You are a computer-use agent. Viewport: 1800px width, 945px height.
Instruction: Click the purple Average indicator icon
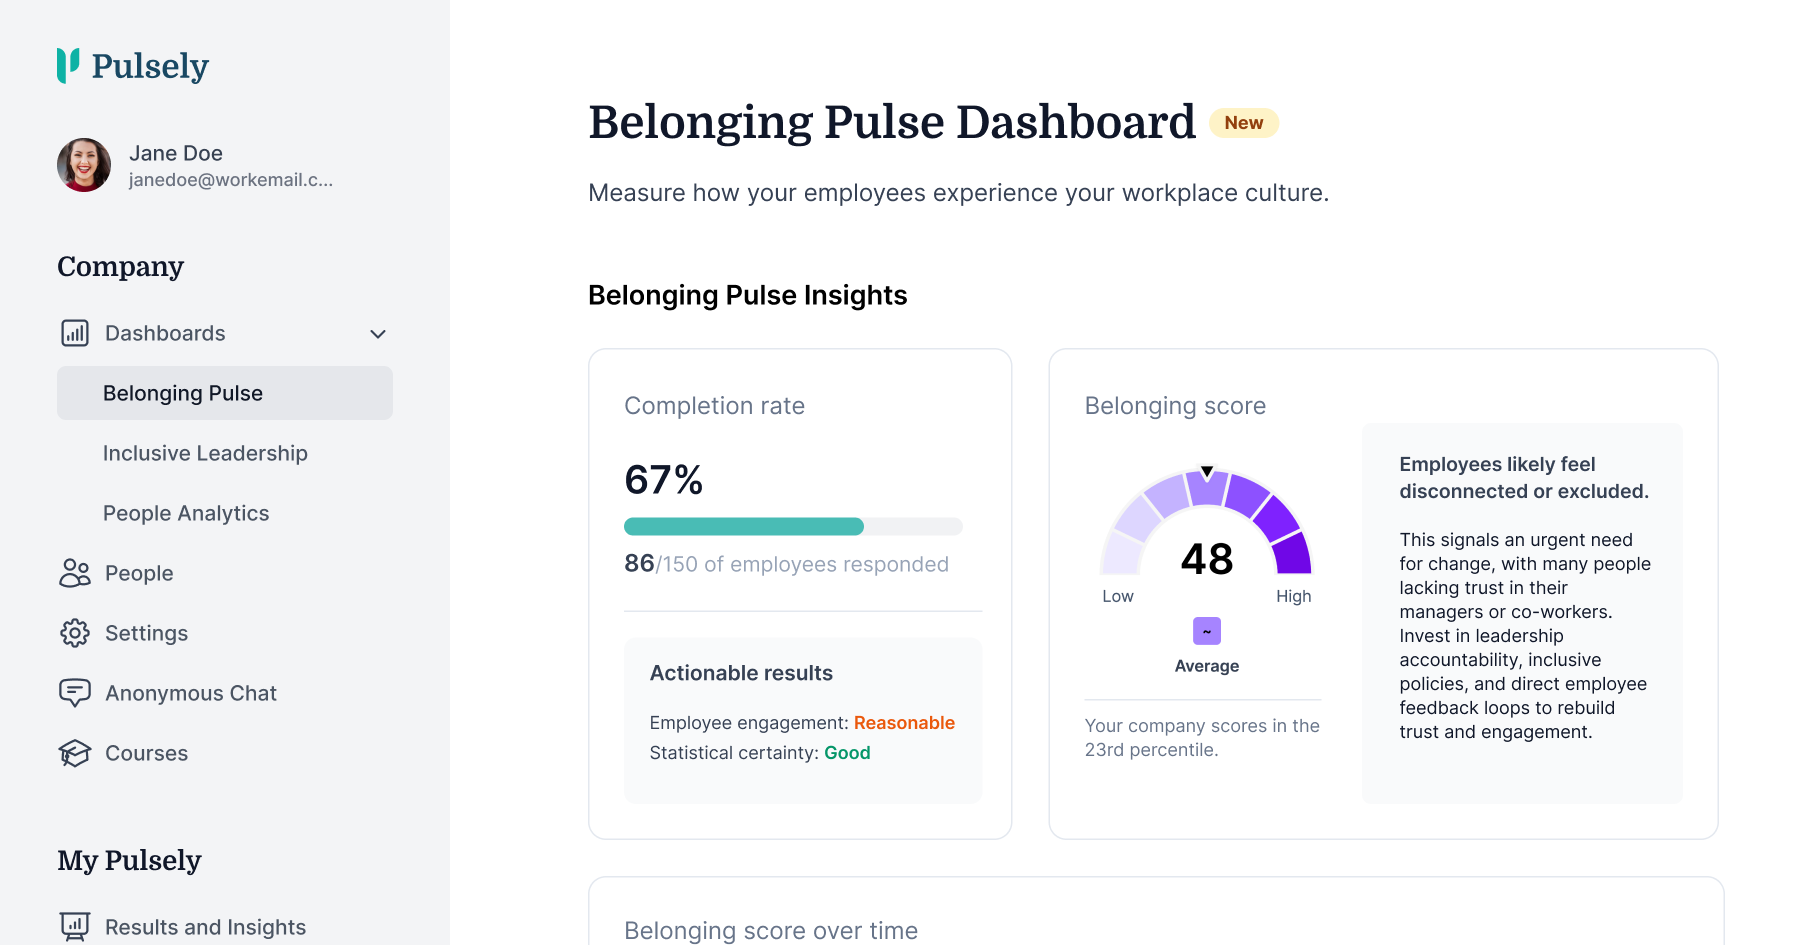pyautogui.click(x=1207, y=631)
